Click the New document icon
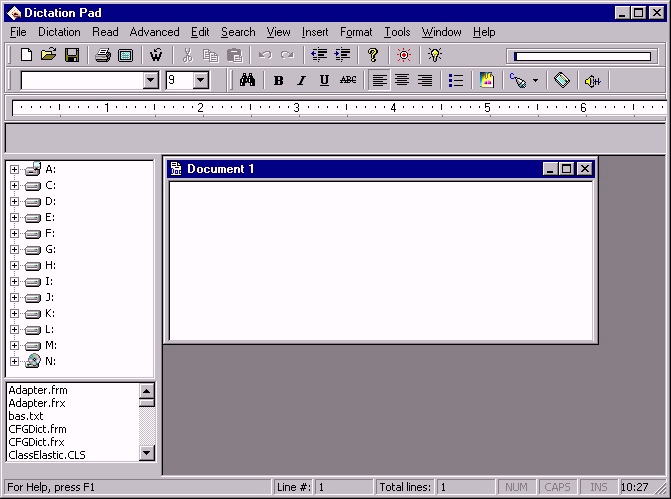671x499 pixels. [x=27, y=55]
